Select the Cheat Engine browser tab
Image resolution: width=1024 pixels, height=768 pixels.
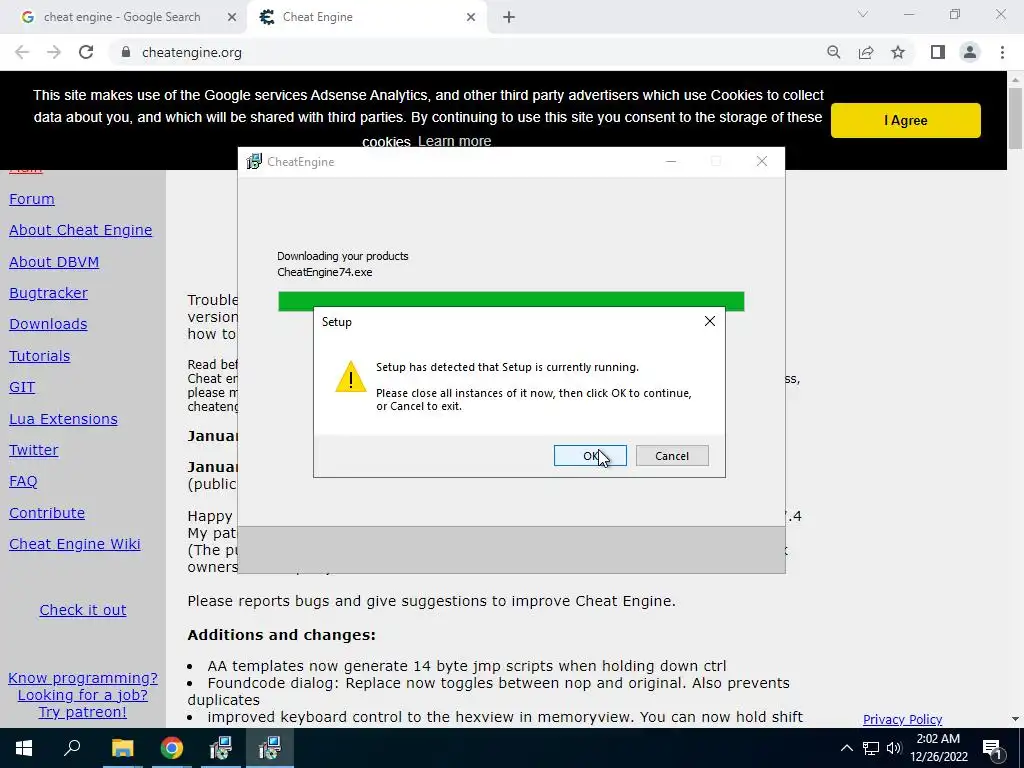pyautogui.click(x=366, y=17)
